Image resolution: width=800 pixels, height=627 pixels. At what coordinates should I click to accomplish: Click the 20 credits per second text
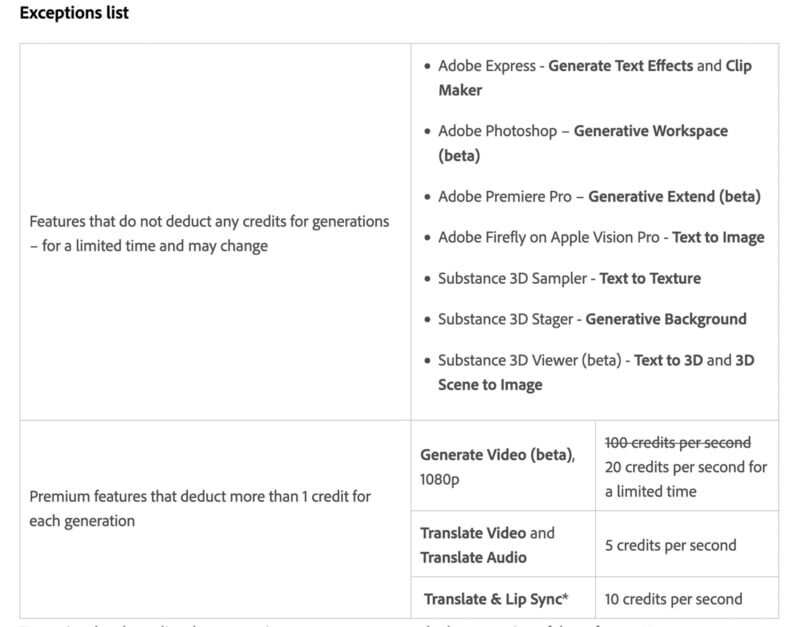[686, 467]
